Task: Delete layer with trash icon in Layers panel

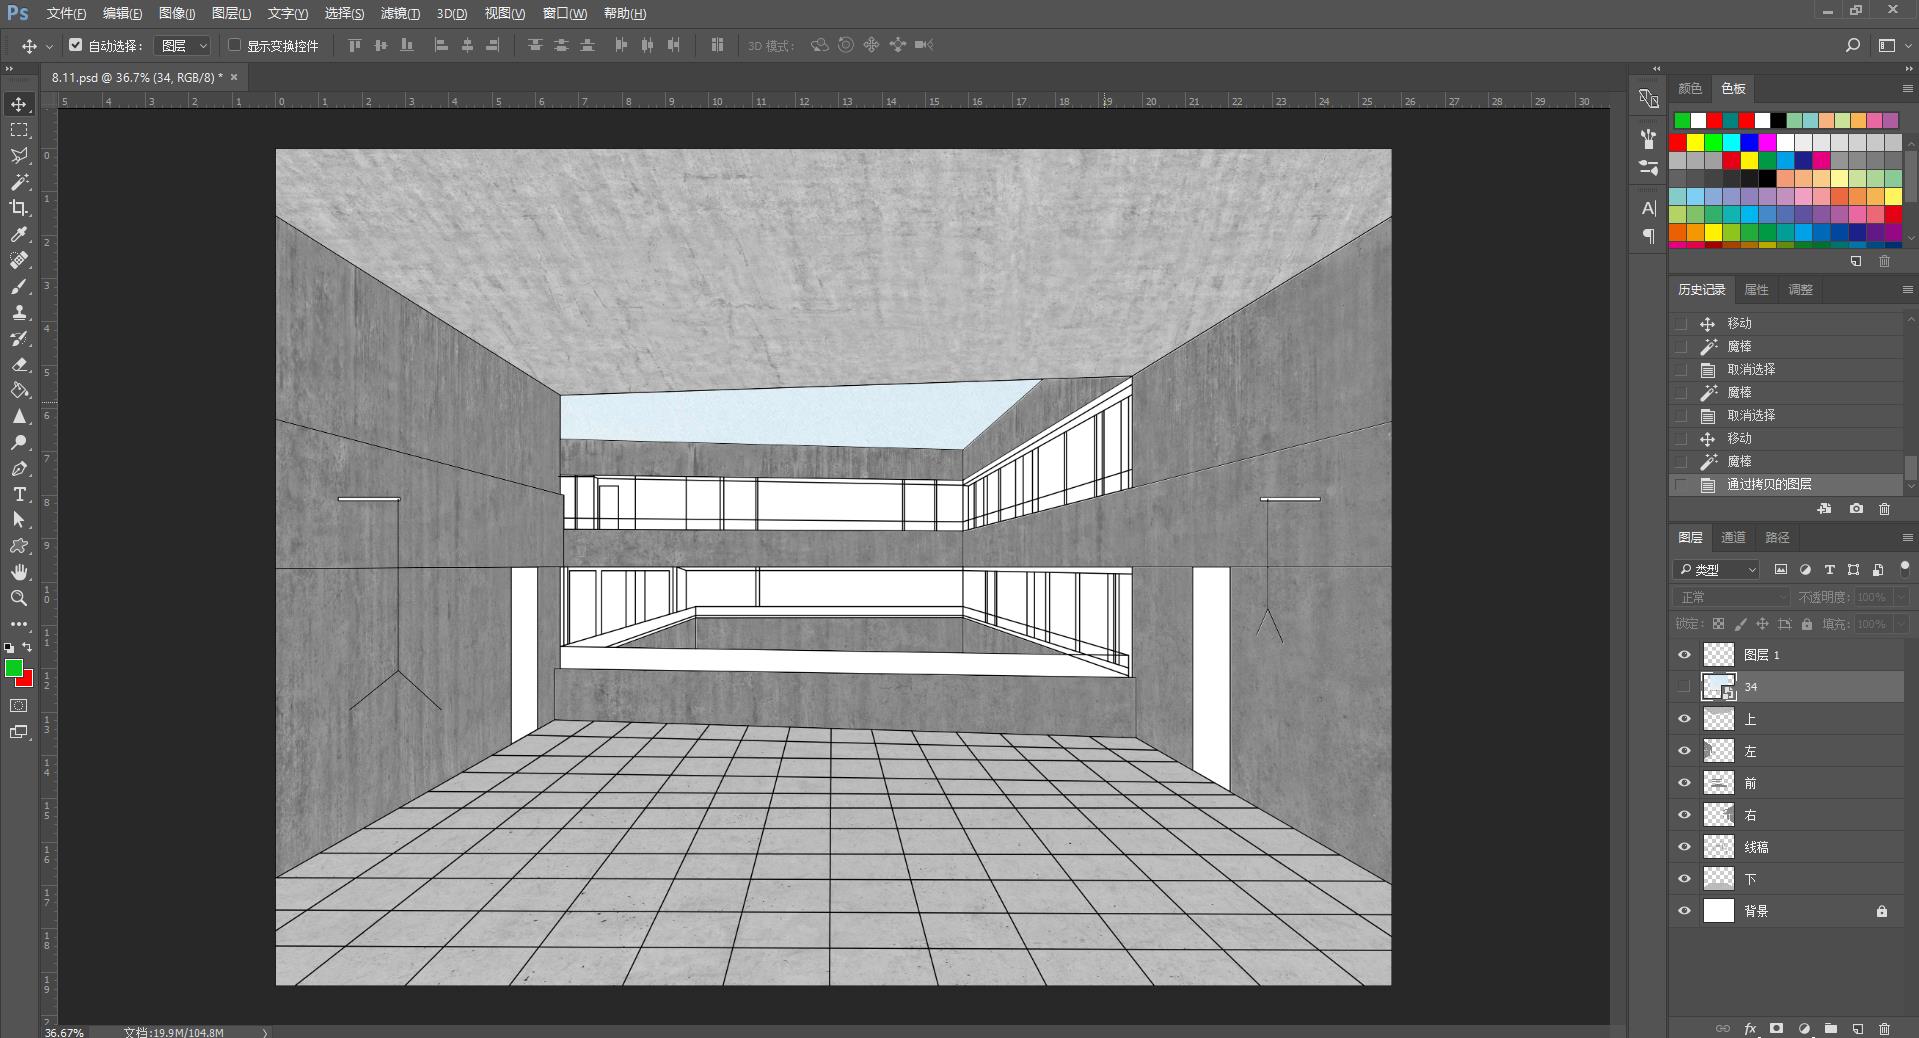Action: [x=1885, y=1028]
